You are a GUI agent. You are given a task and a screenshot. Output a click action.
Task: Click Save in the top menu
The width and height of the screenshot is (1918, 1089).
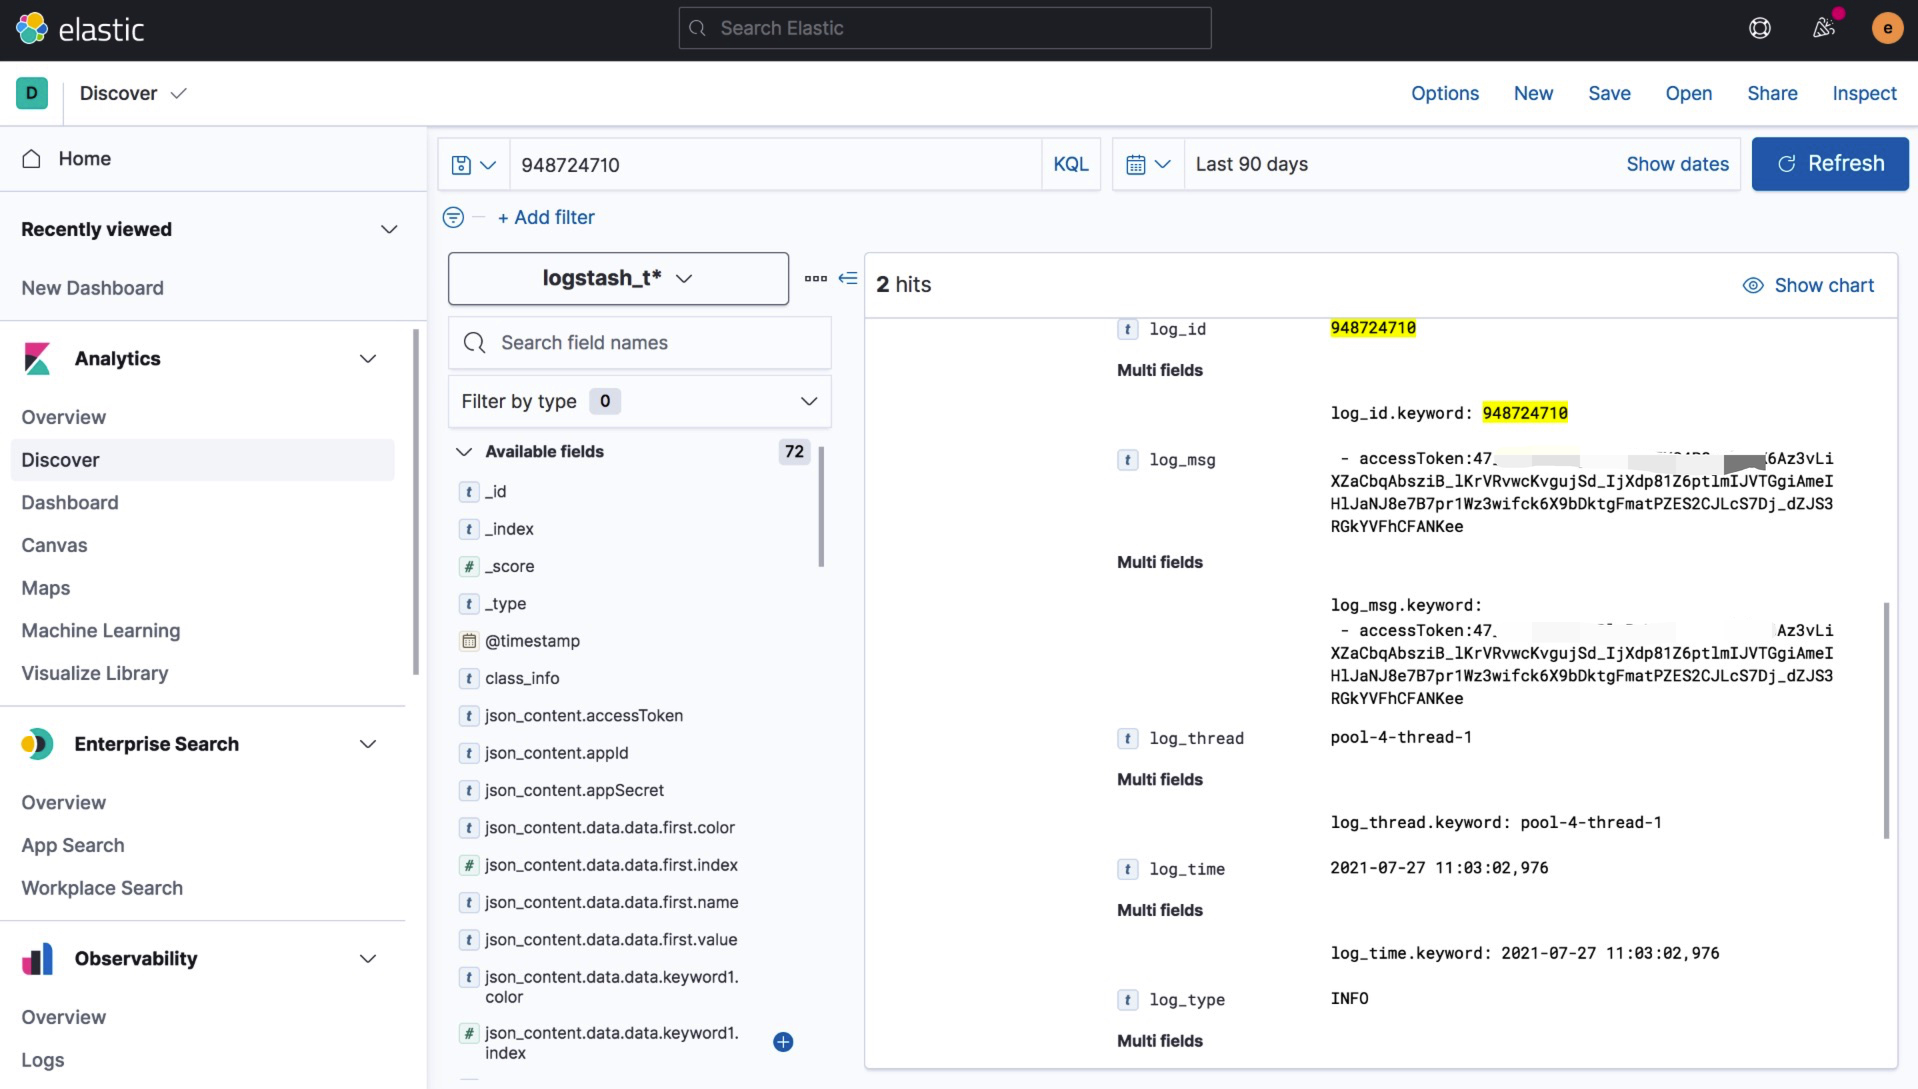1609,93
